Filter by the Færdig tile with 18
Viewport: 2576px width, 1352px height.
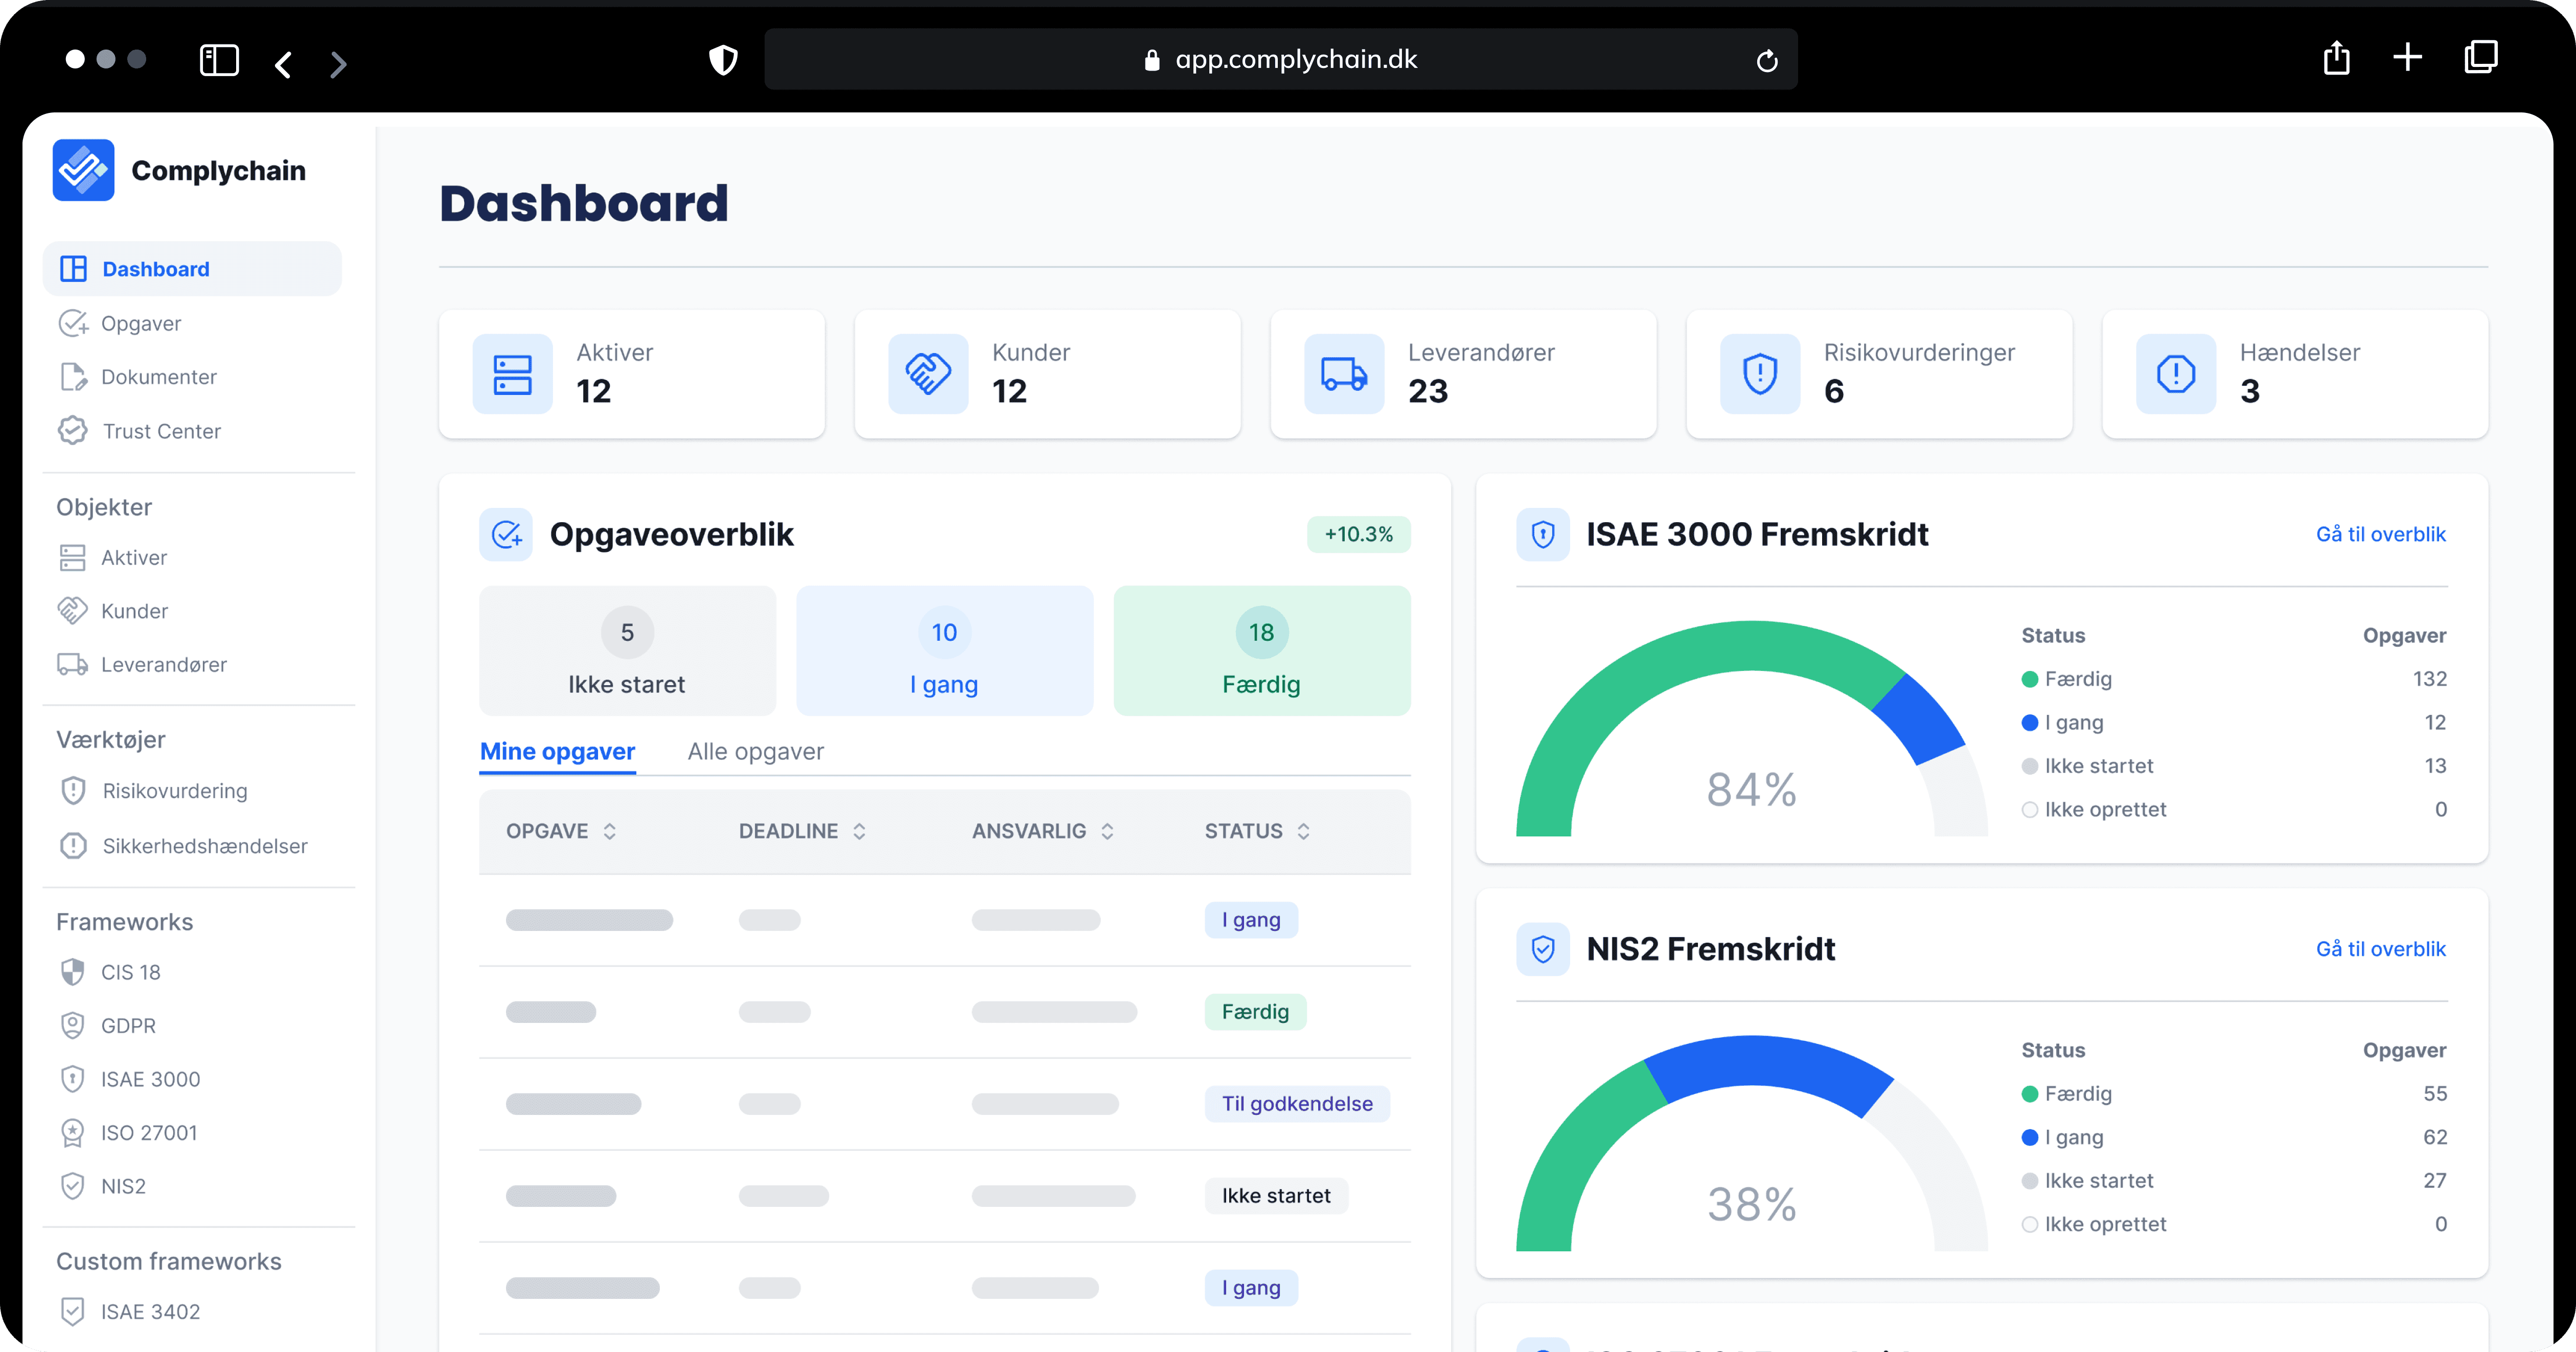pos(1261,651)
